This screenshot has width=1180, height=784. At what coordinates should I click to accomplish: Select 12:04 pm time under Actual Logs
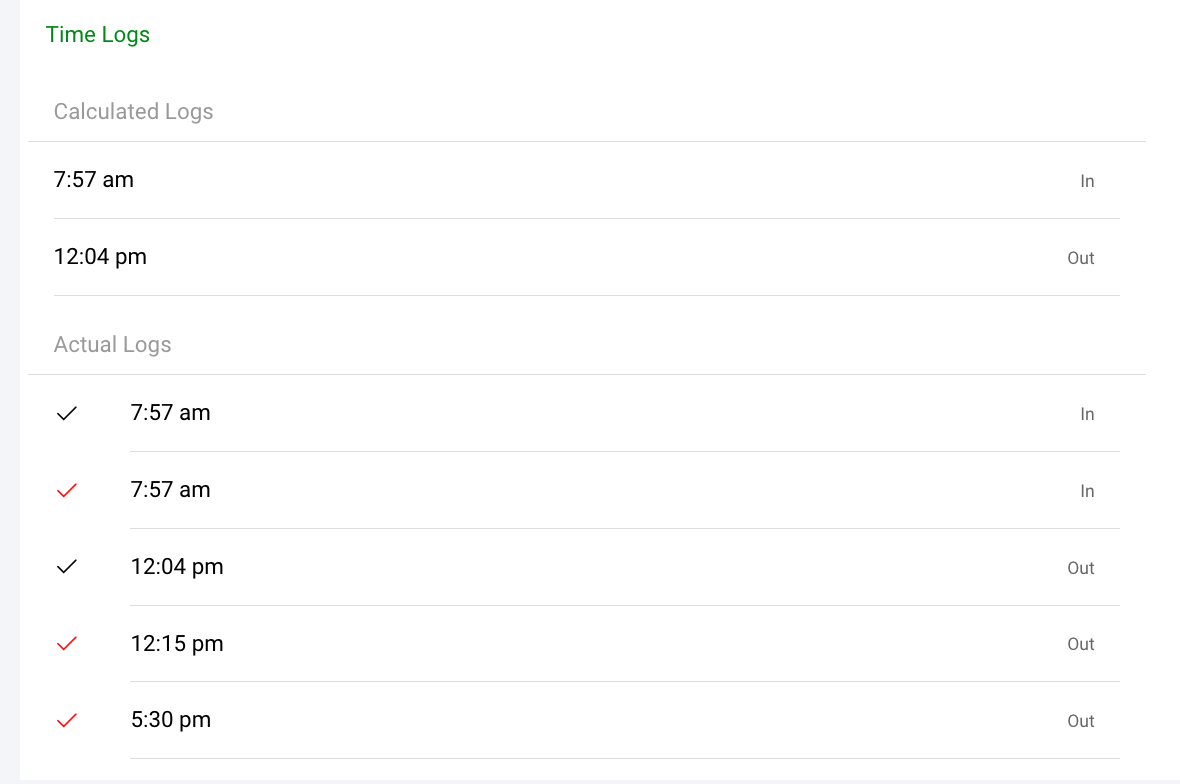[x=177, y=567]
